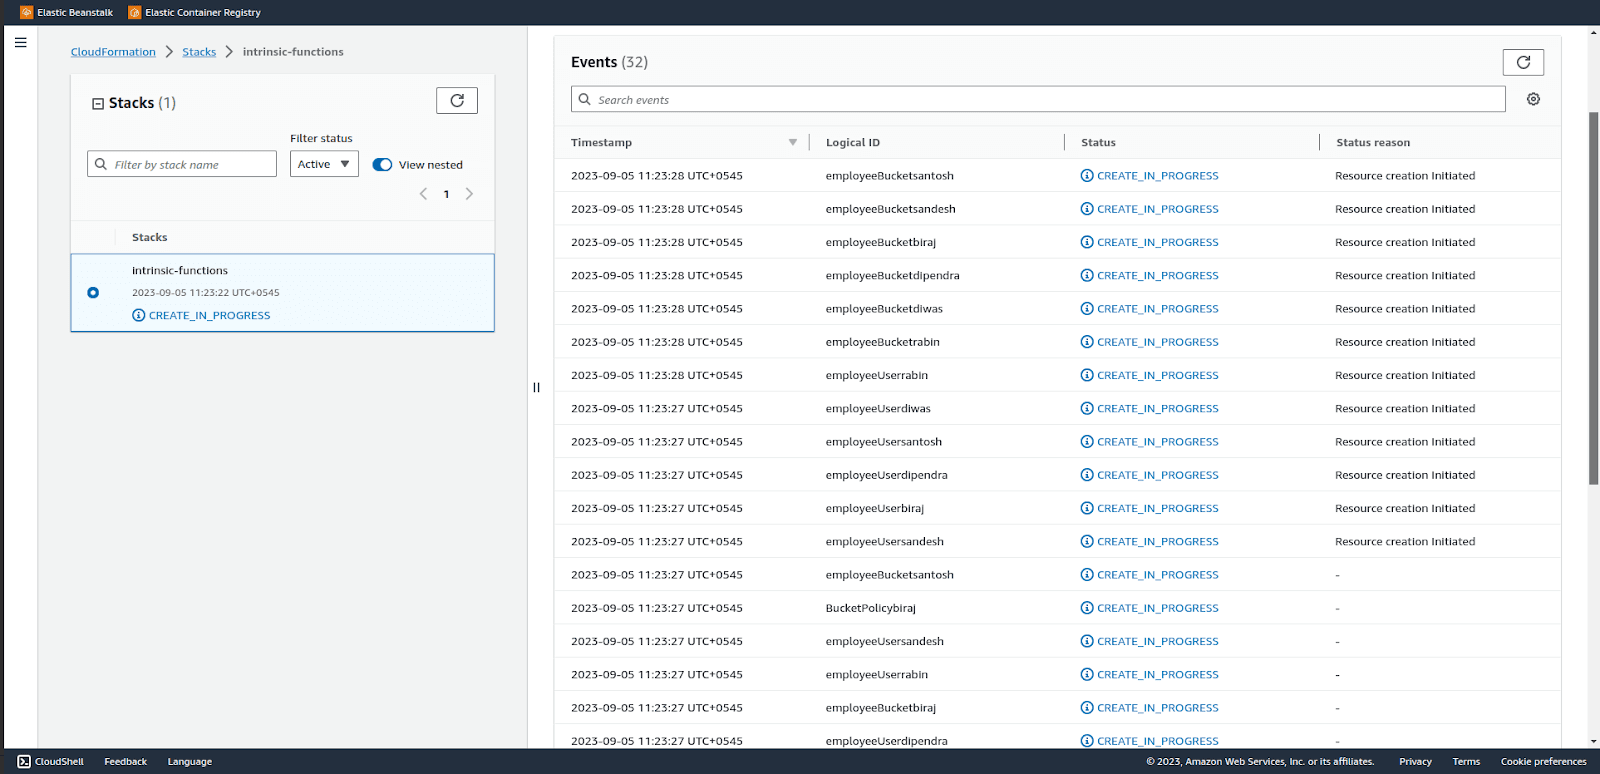
Task: Open the Active filter status dropdown
Action: 324,164
